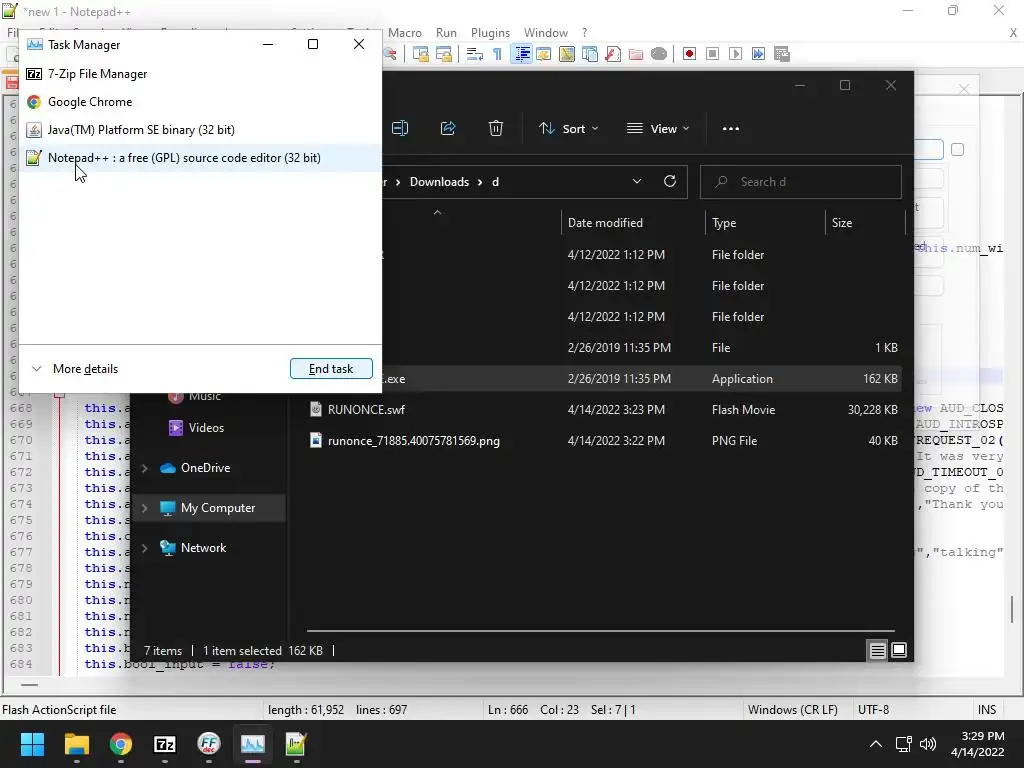Open the see more ellipsis in Explorer
Image resolution: width=1024 pixels, height=768 pixels.
pyautogui.click(x=731, y=129)
